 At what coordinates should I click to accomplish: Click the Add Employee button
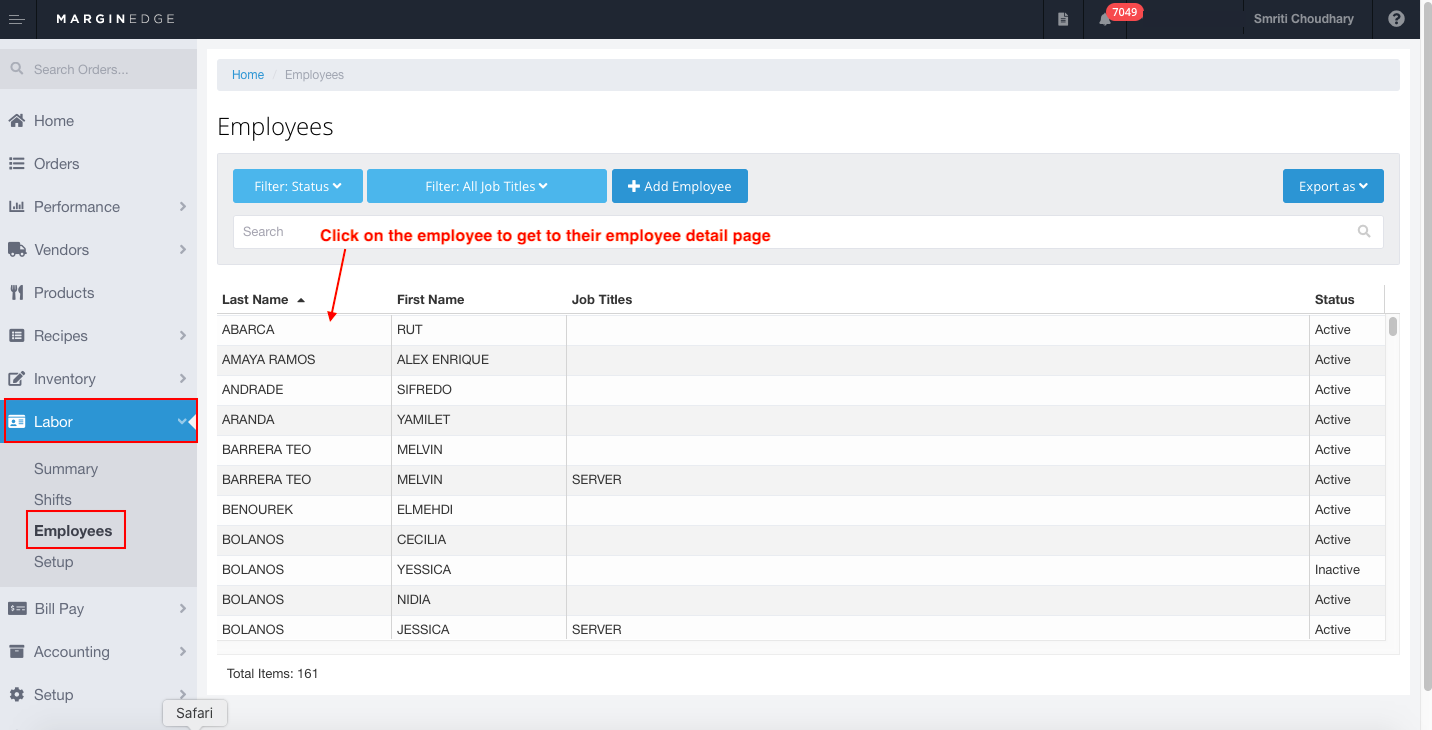pos(680,186)
